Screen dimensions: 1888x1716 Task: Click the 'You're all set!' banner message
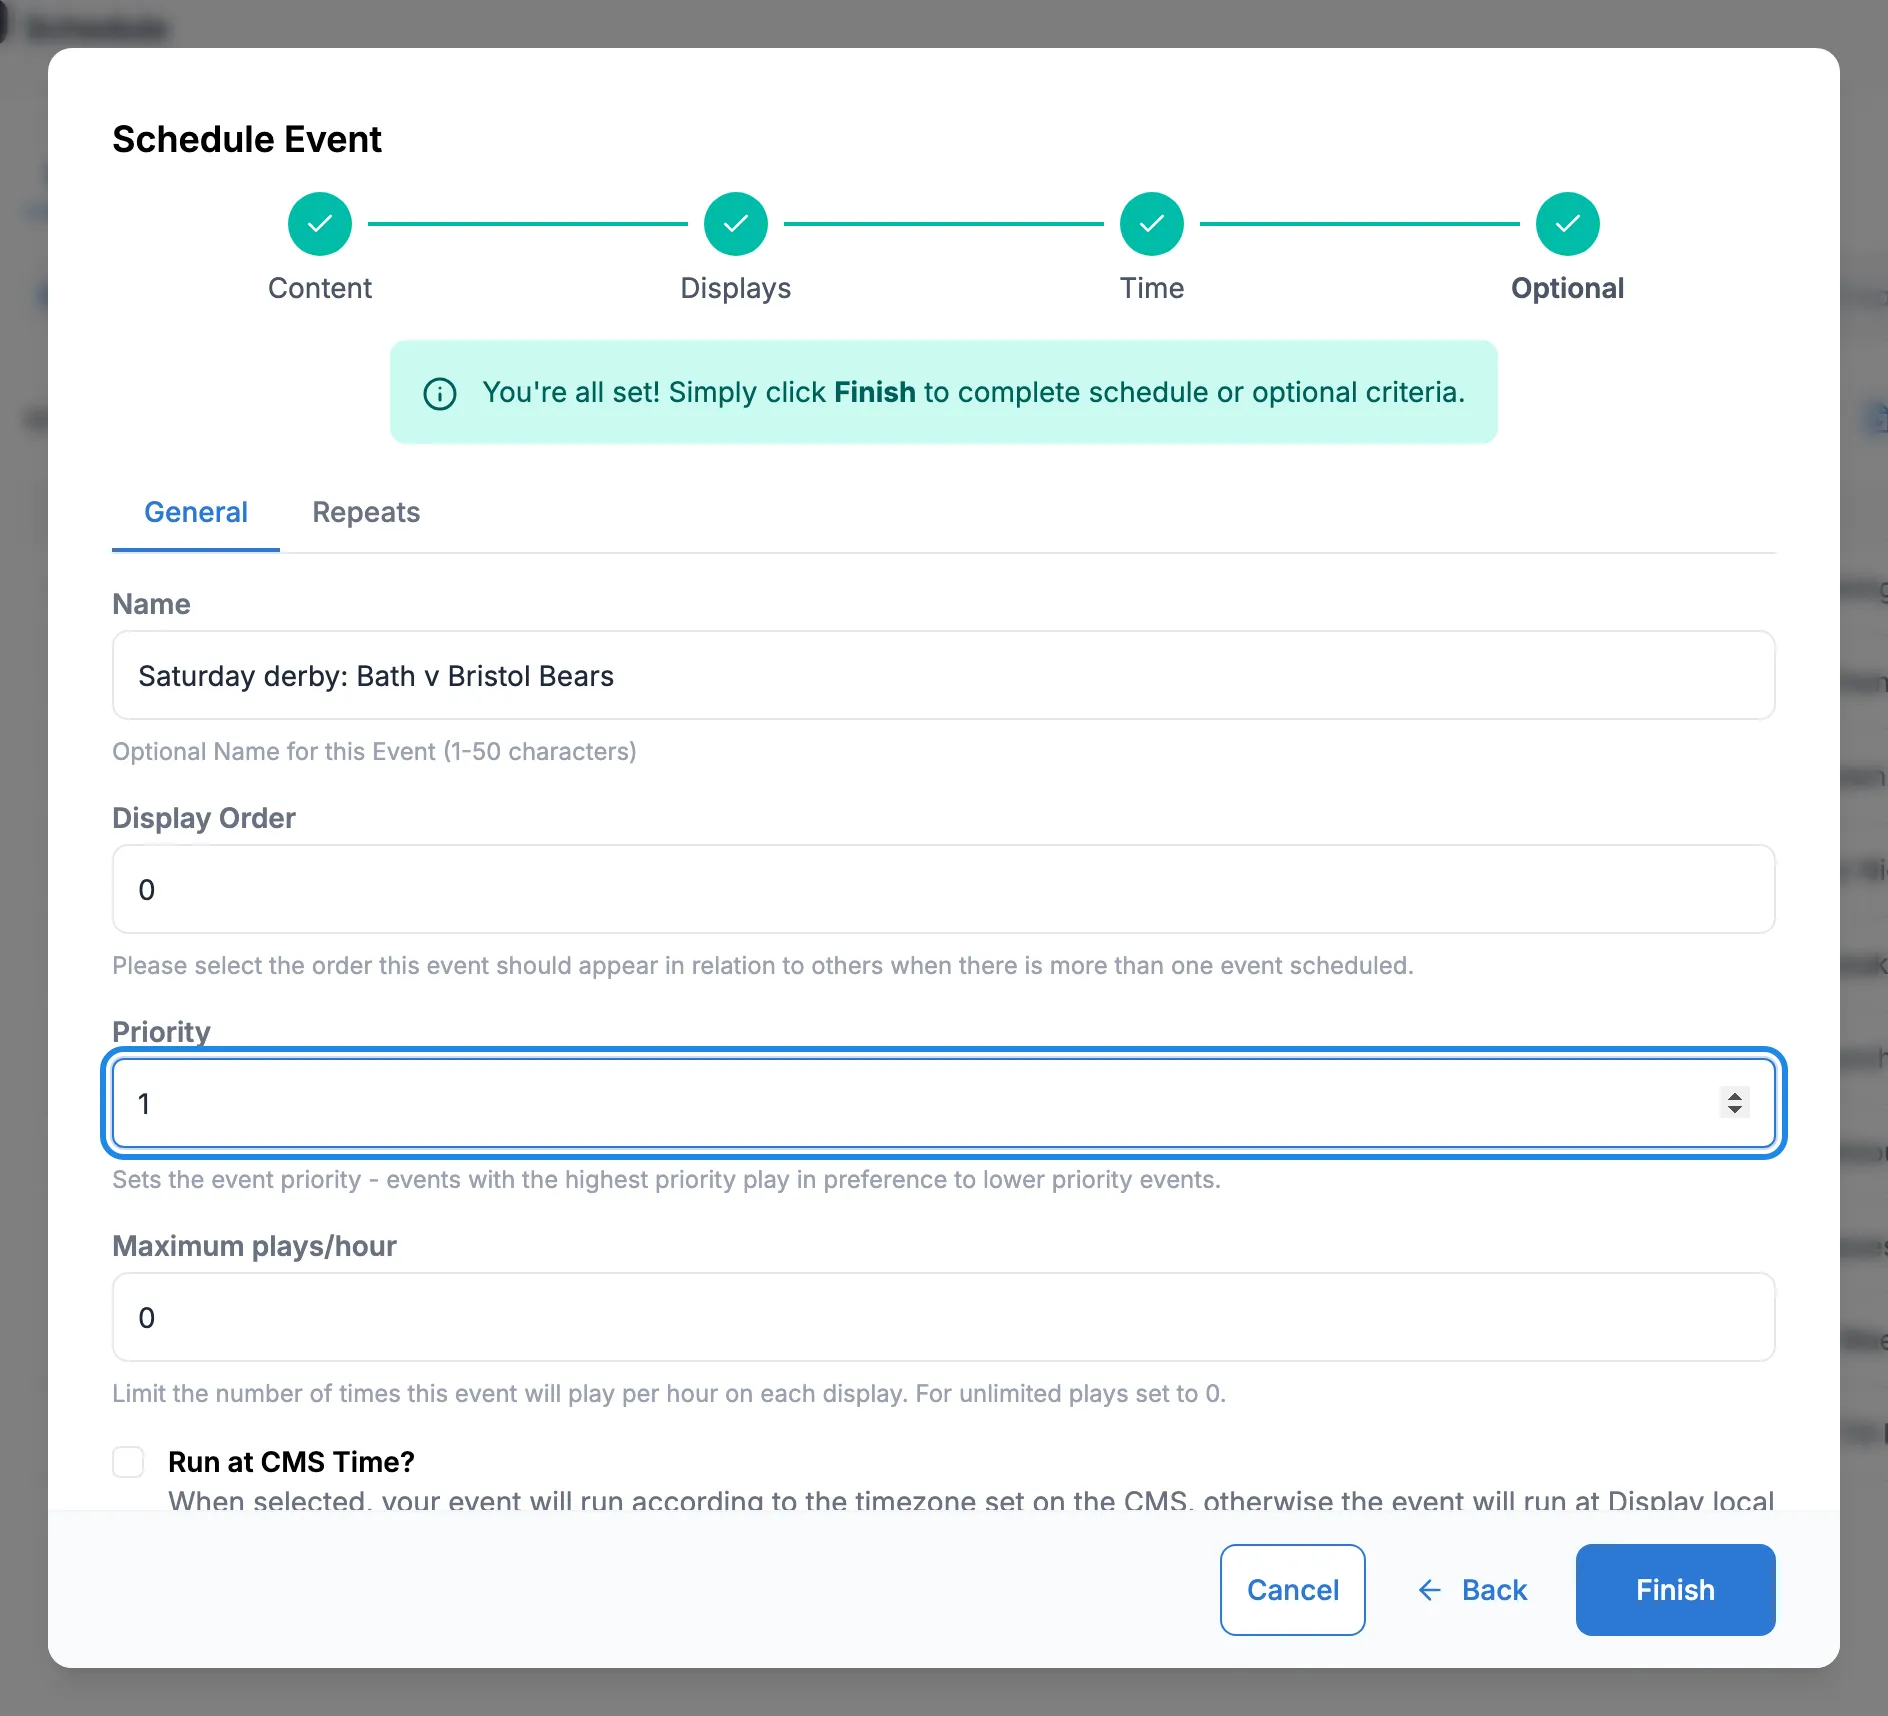(x=974, y=392)
